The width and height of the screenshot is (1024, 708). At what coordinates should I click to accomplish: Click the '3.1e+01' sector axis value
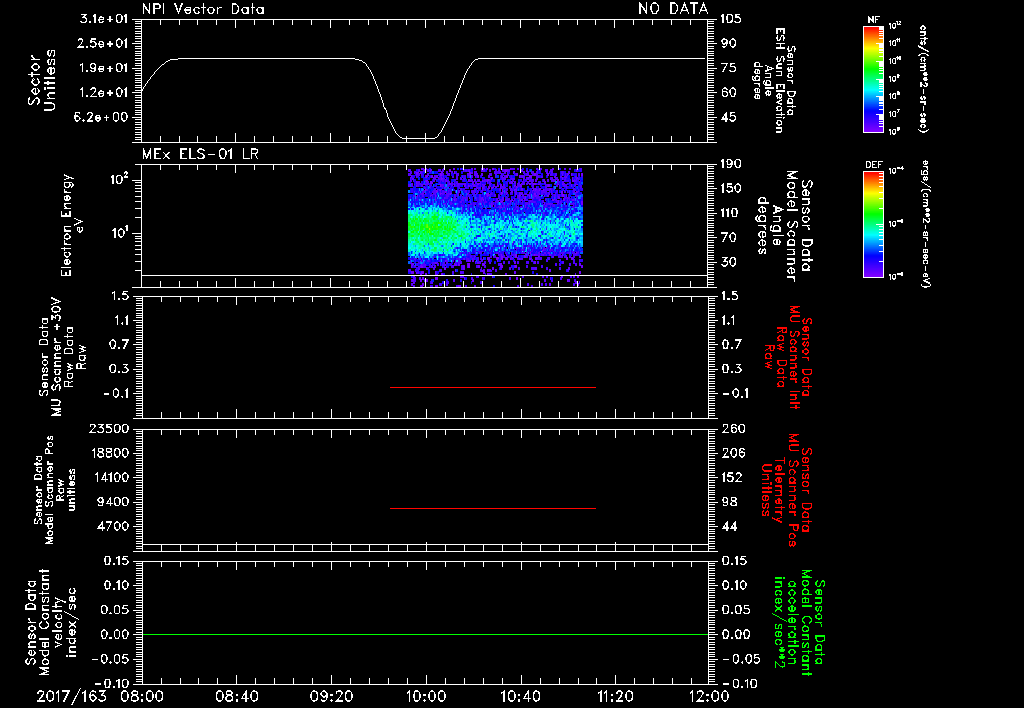coord(104,19)
